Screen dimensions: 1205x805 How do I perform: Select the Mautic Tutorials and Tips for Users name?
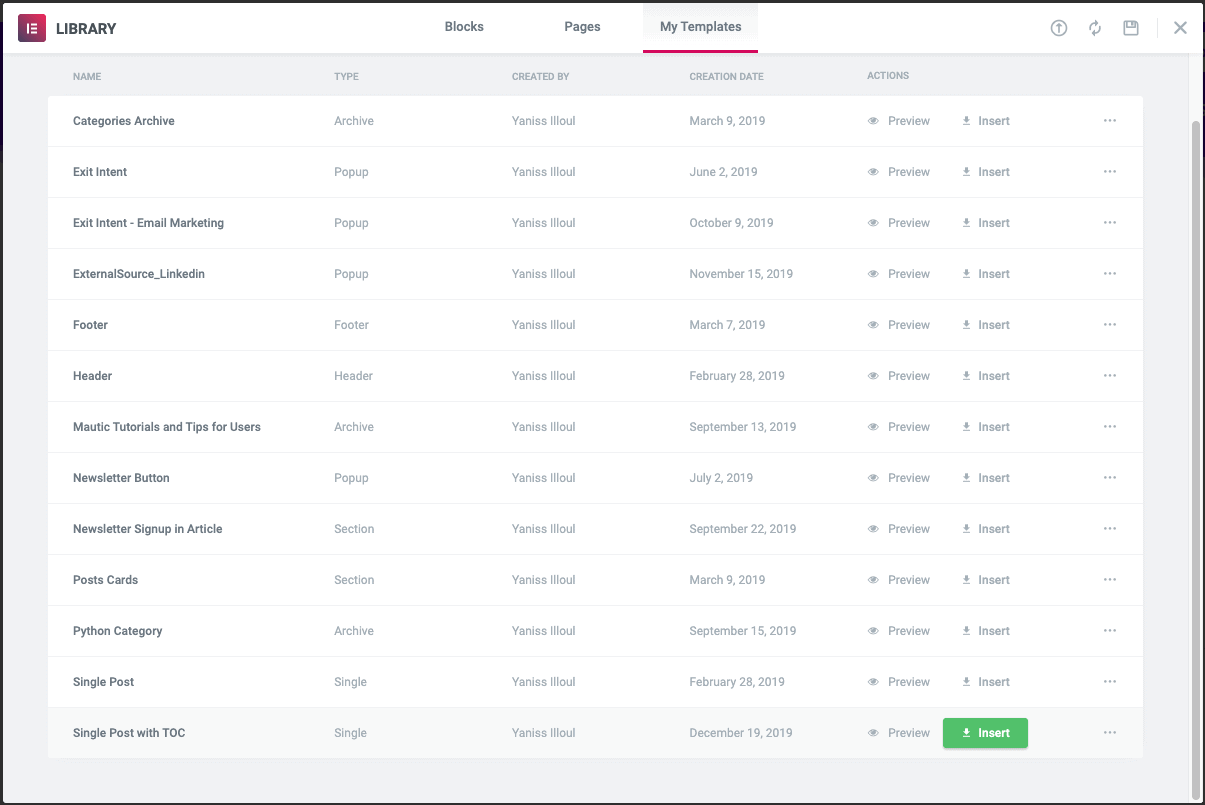coord(167,427)
